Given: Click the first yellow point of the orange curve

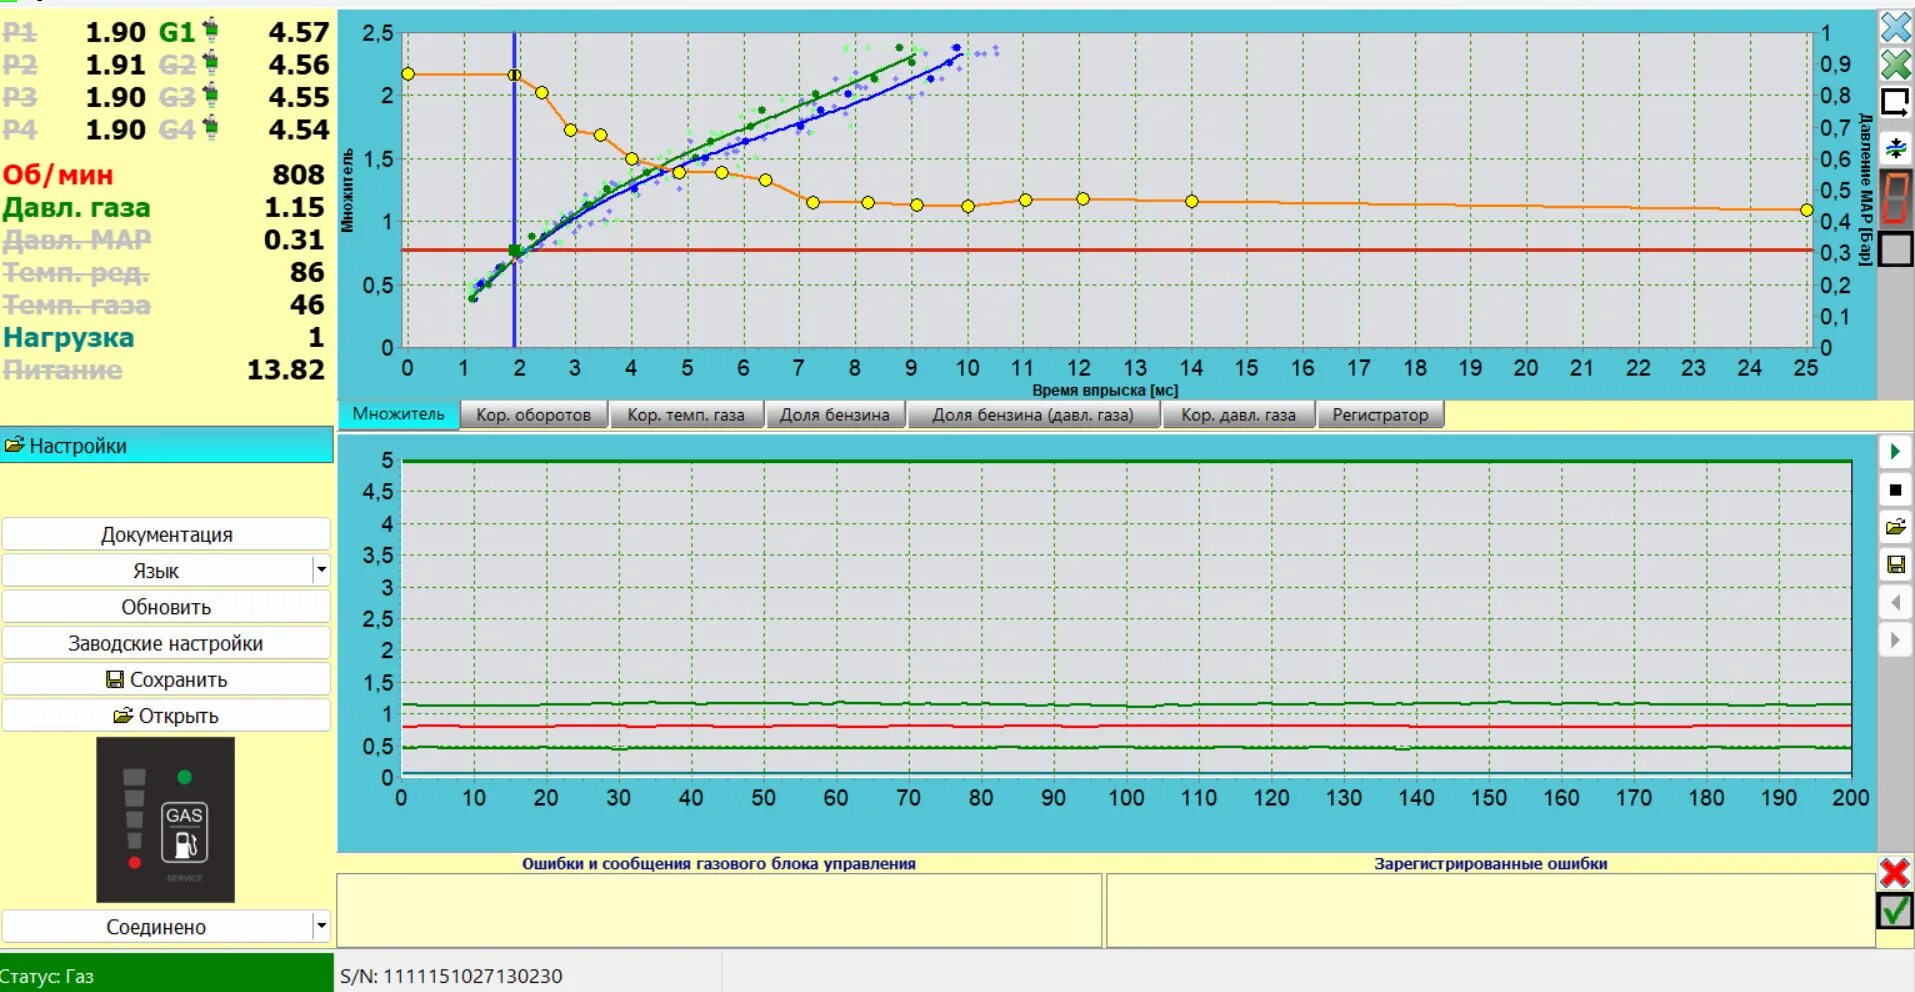Looking at the screenshot, I should (408, 74).
